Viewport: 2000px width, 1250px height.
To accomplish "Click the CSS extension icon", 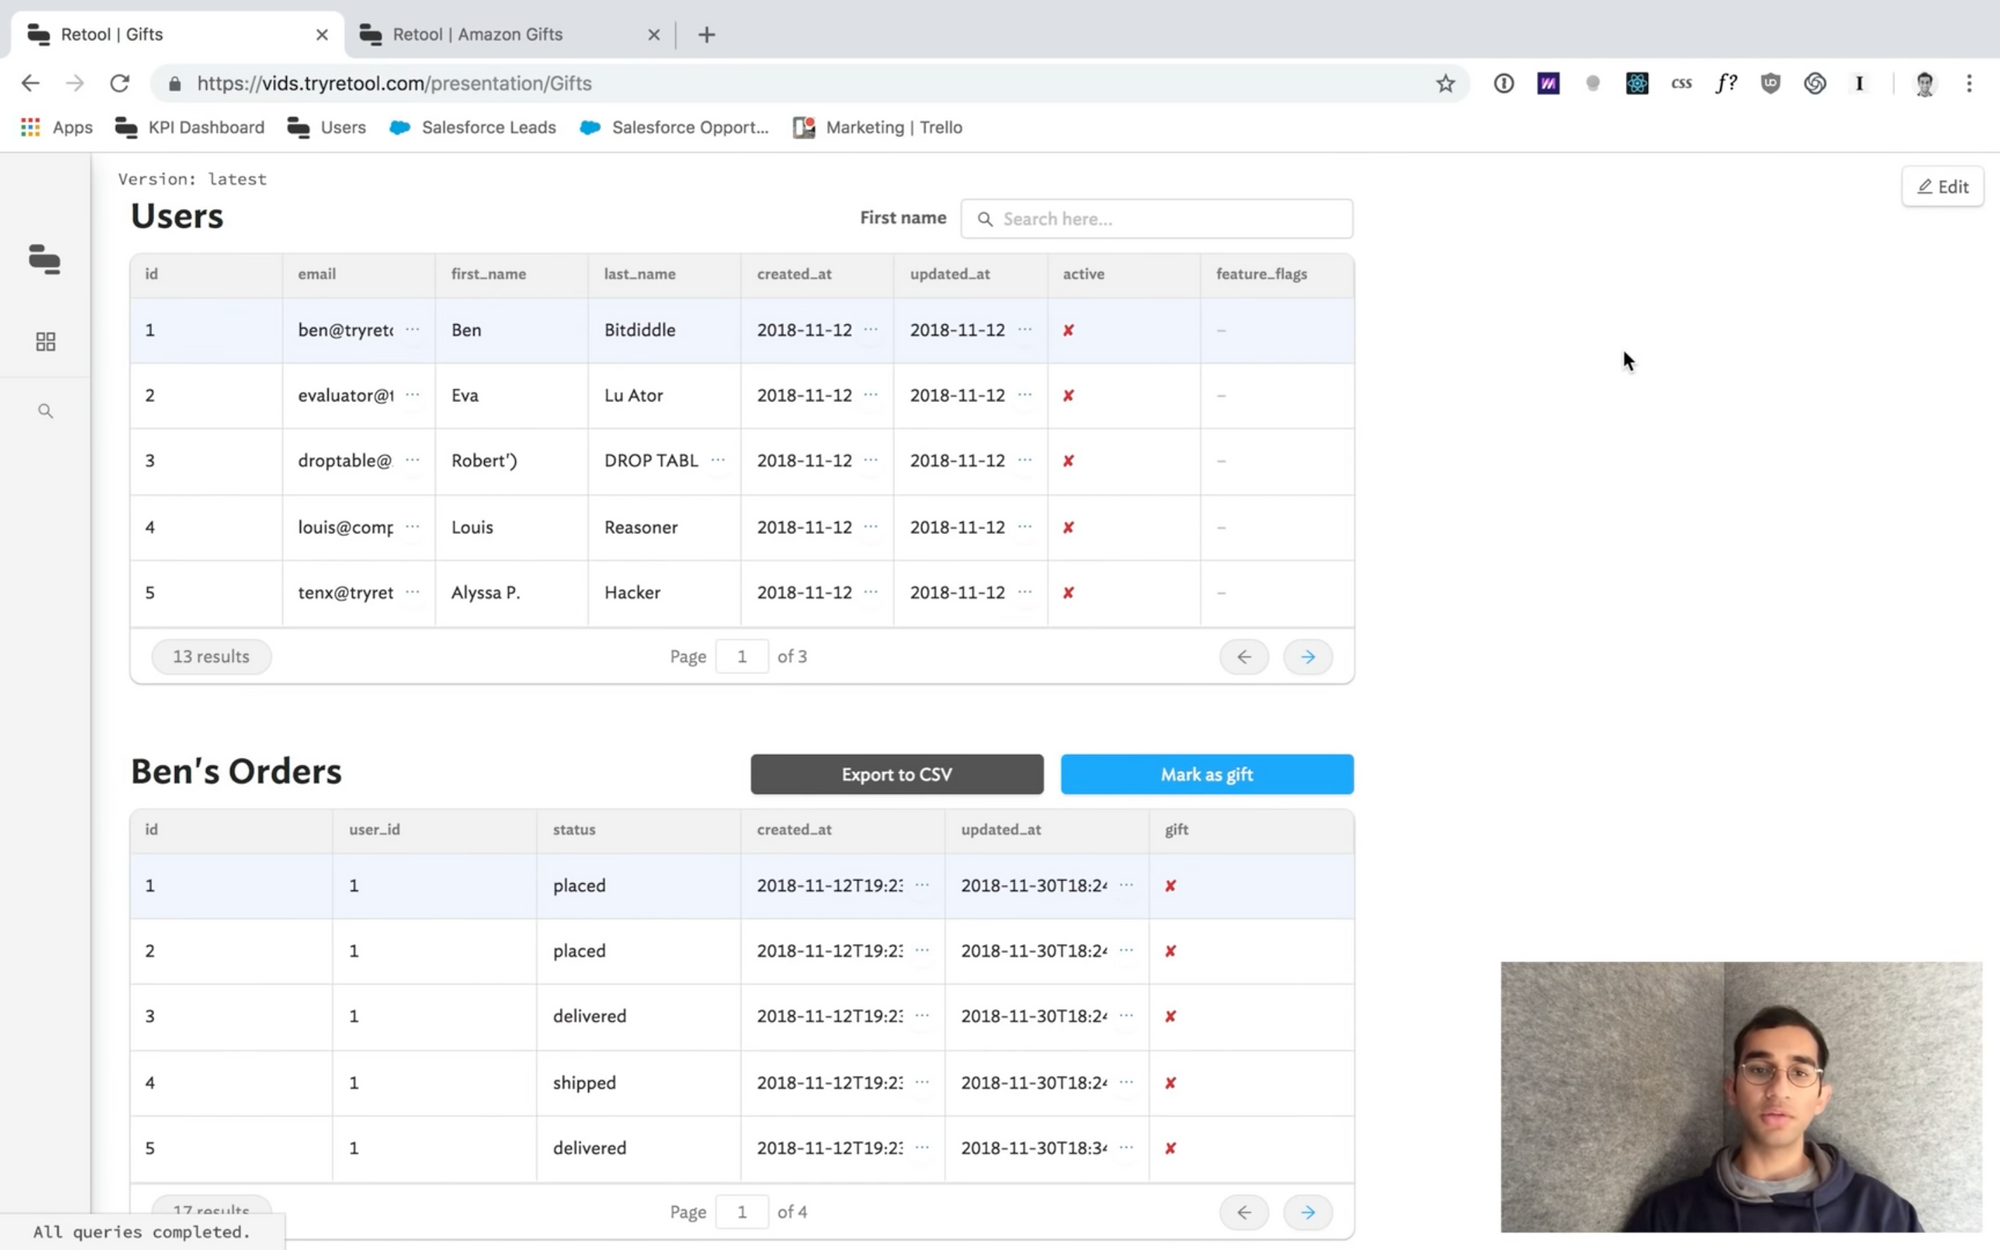I will click(x=1681, y=84).
